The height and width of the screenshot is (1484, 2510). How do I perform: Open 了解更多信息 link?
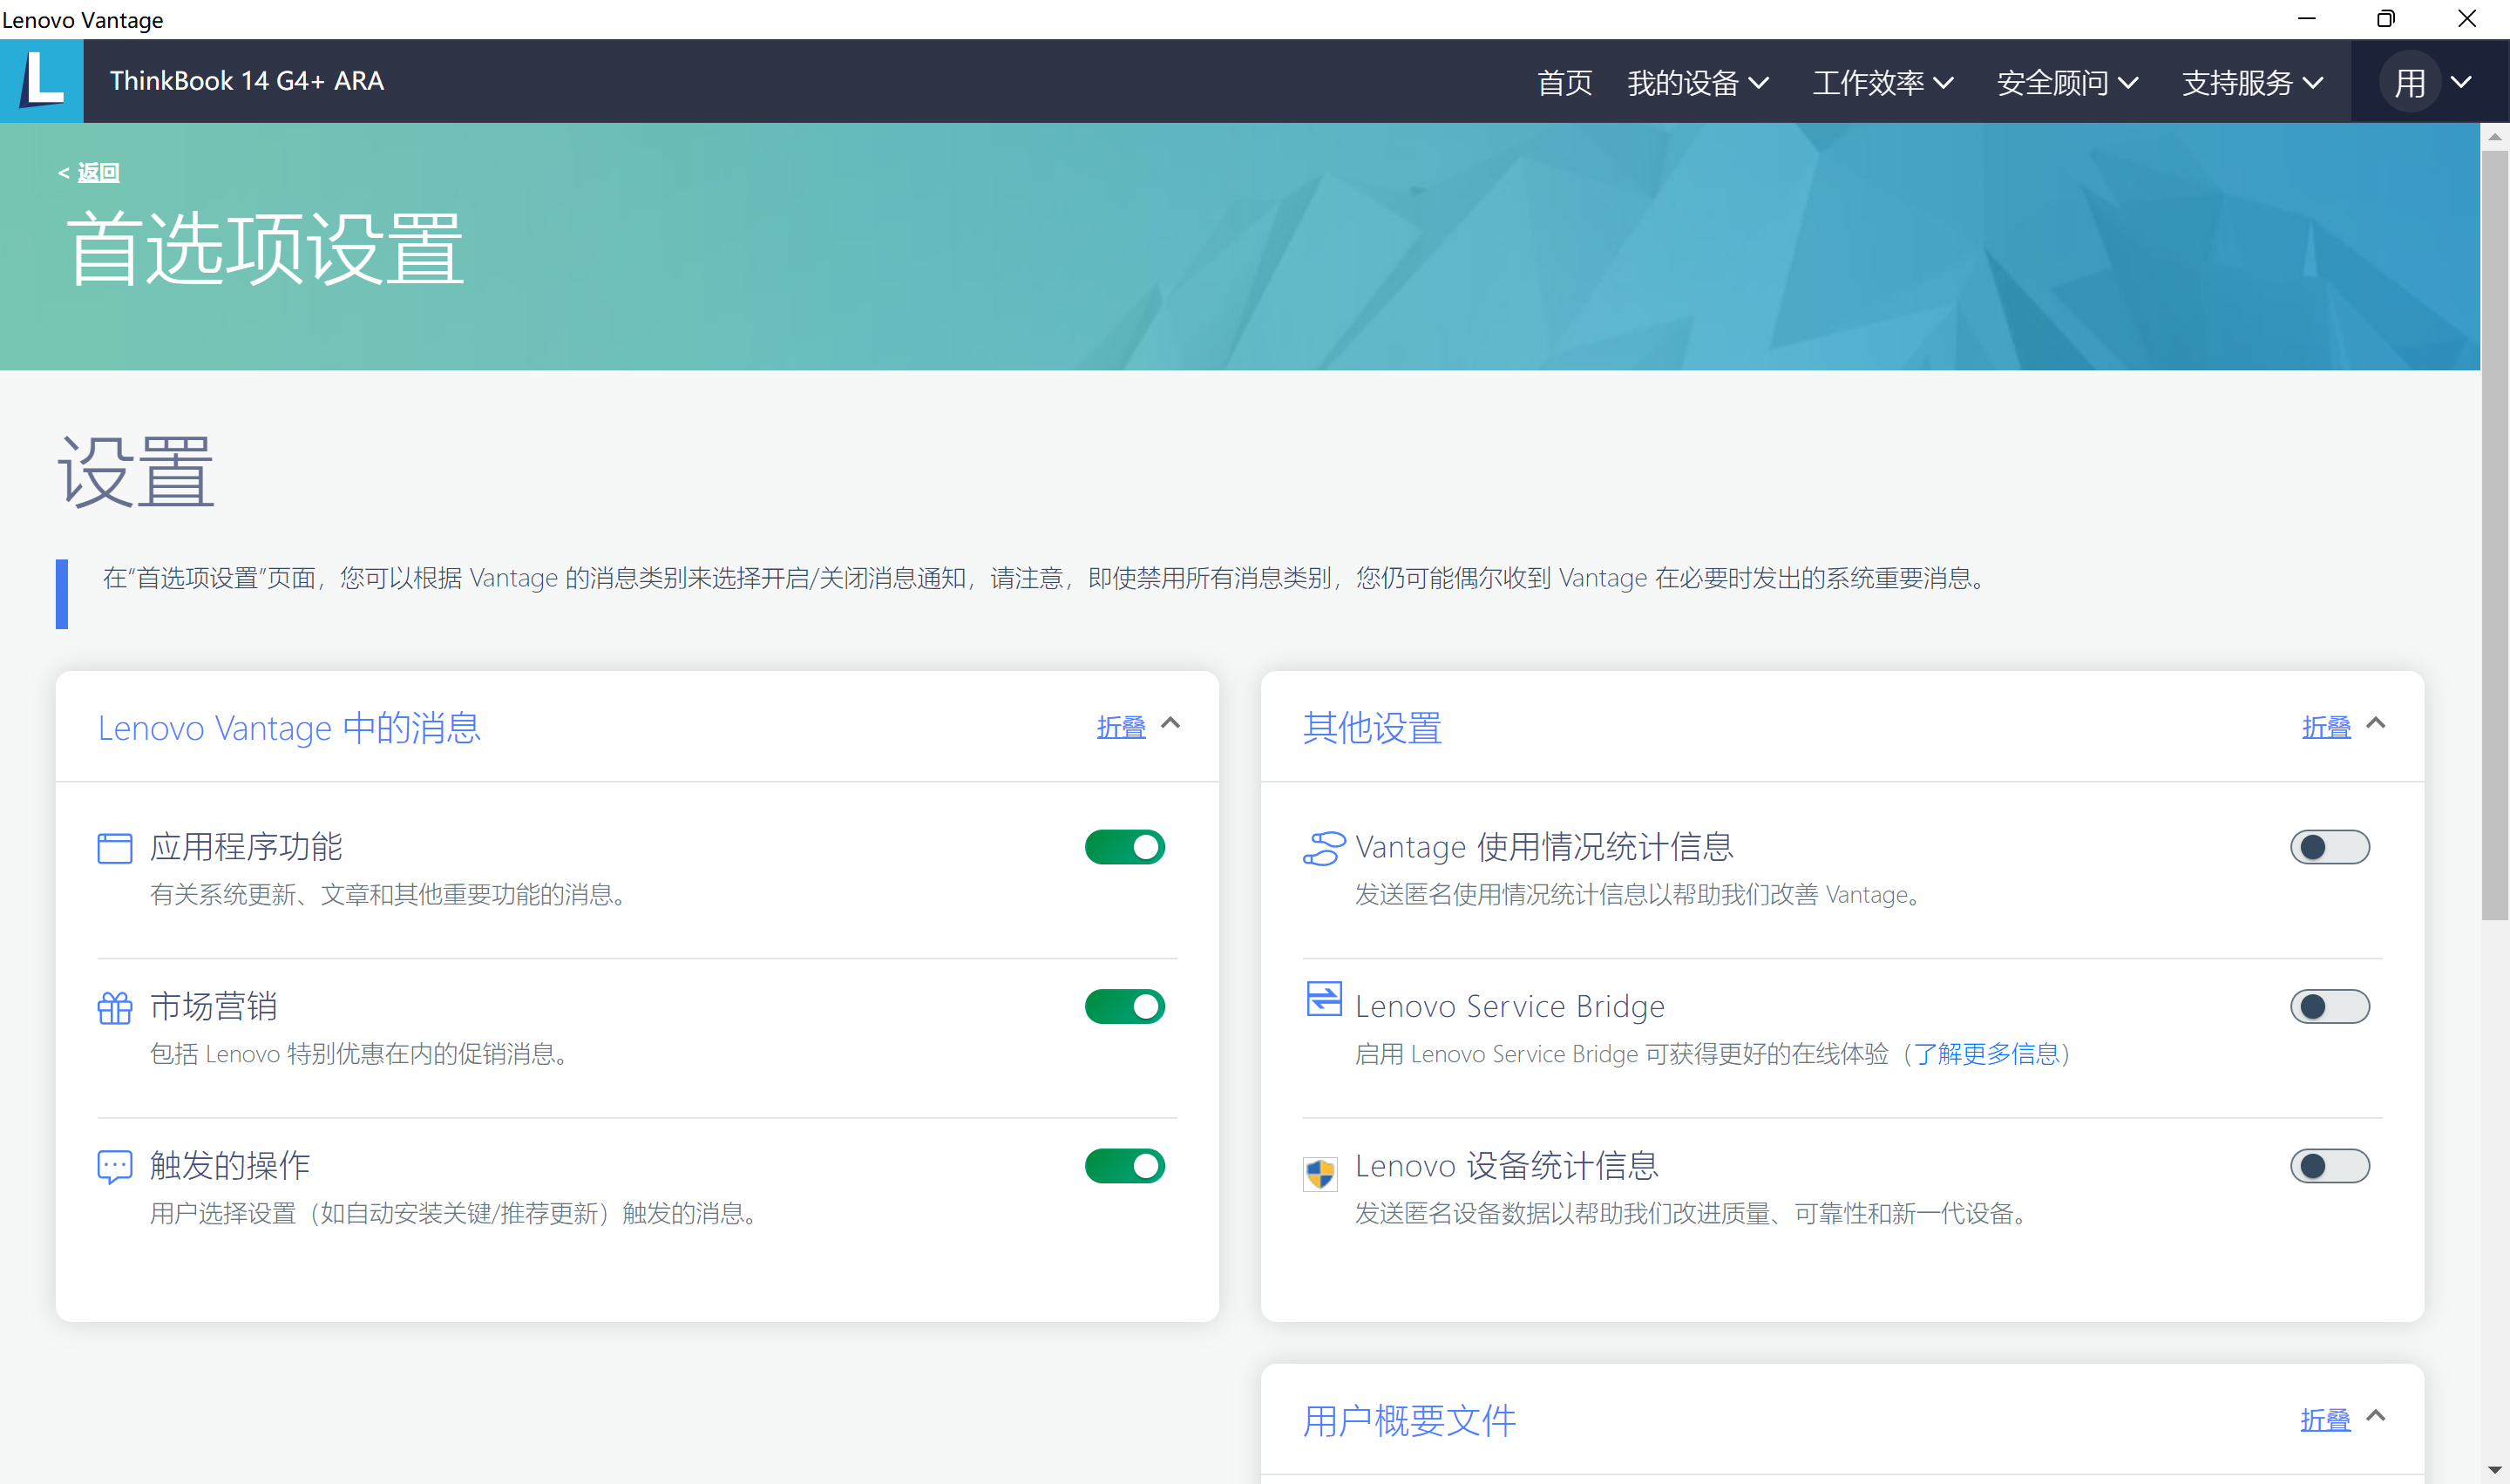[x=1986, y=1054]
